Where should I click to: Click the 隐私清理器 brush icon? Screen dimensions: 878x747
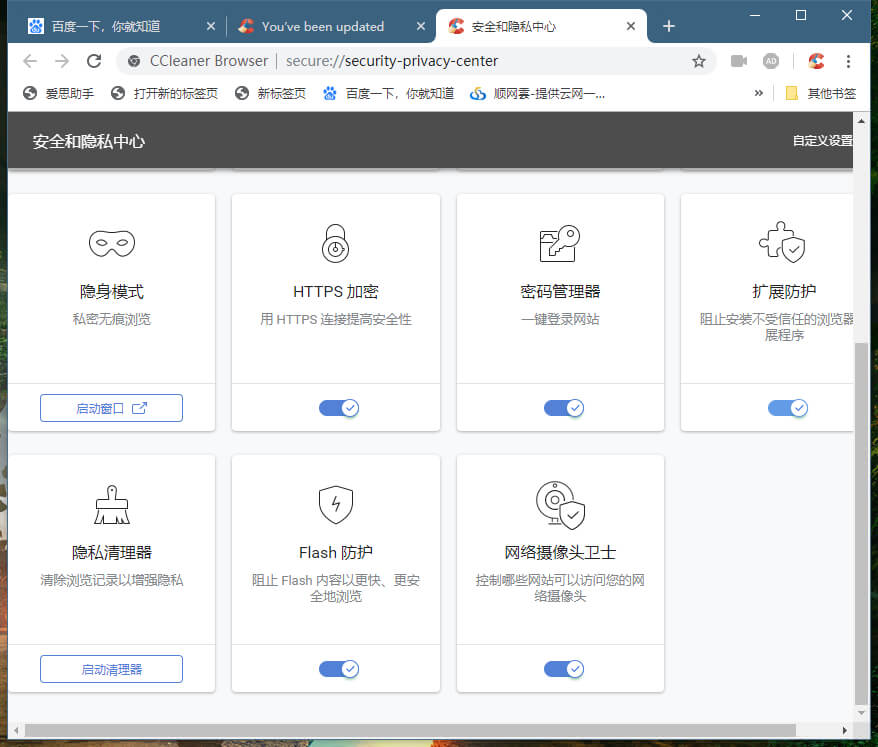point(112,505)
